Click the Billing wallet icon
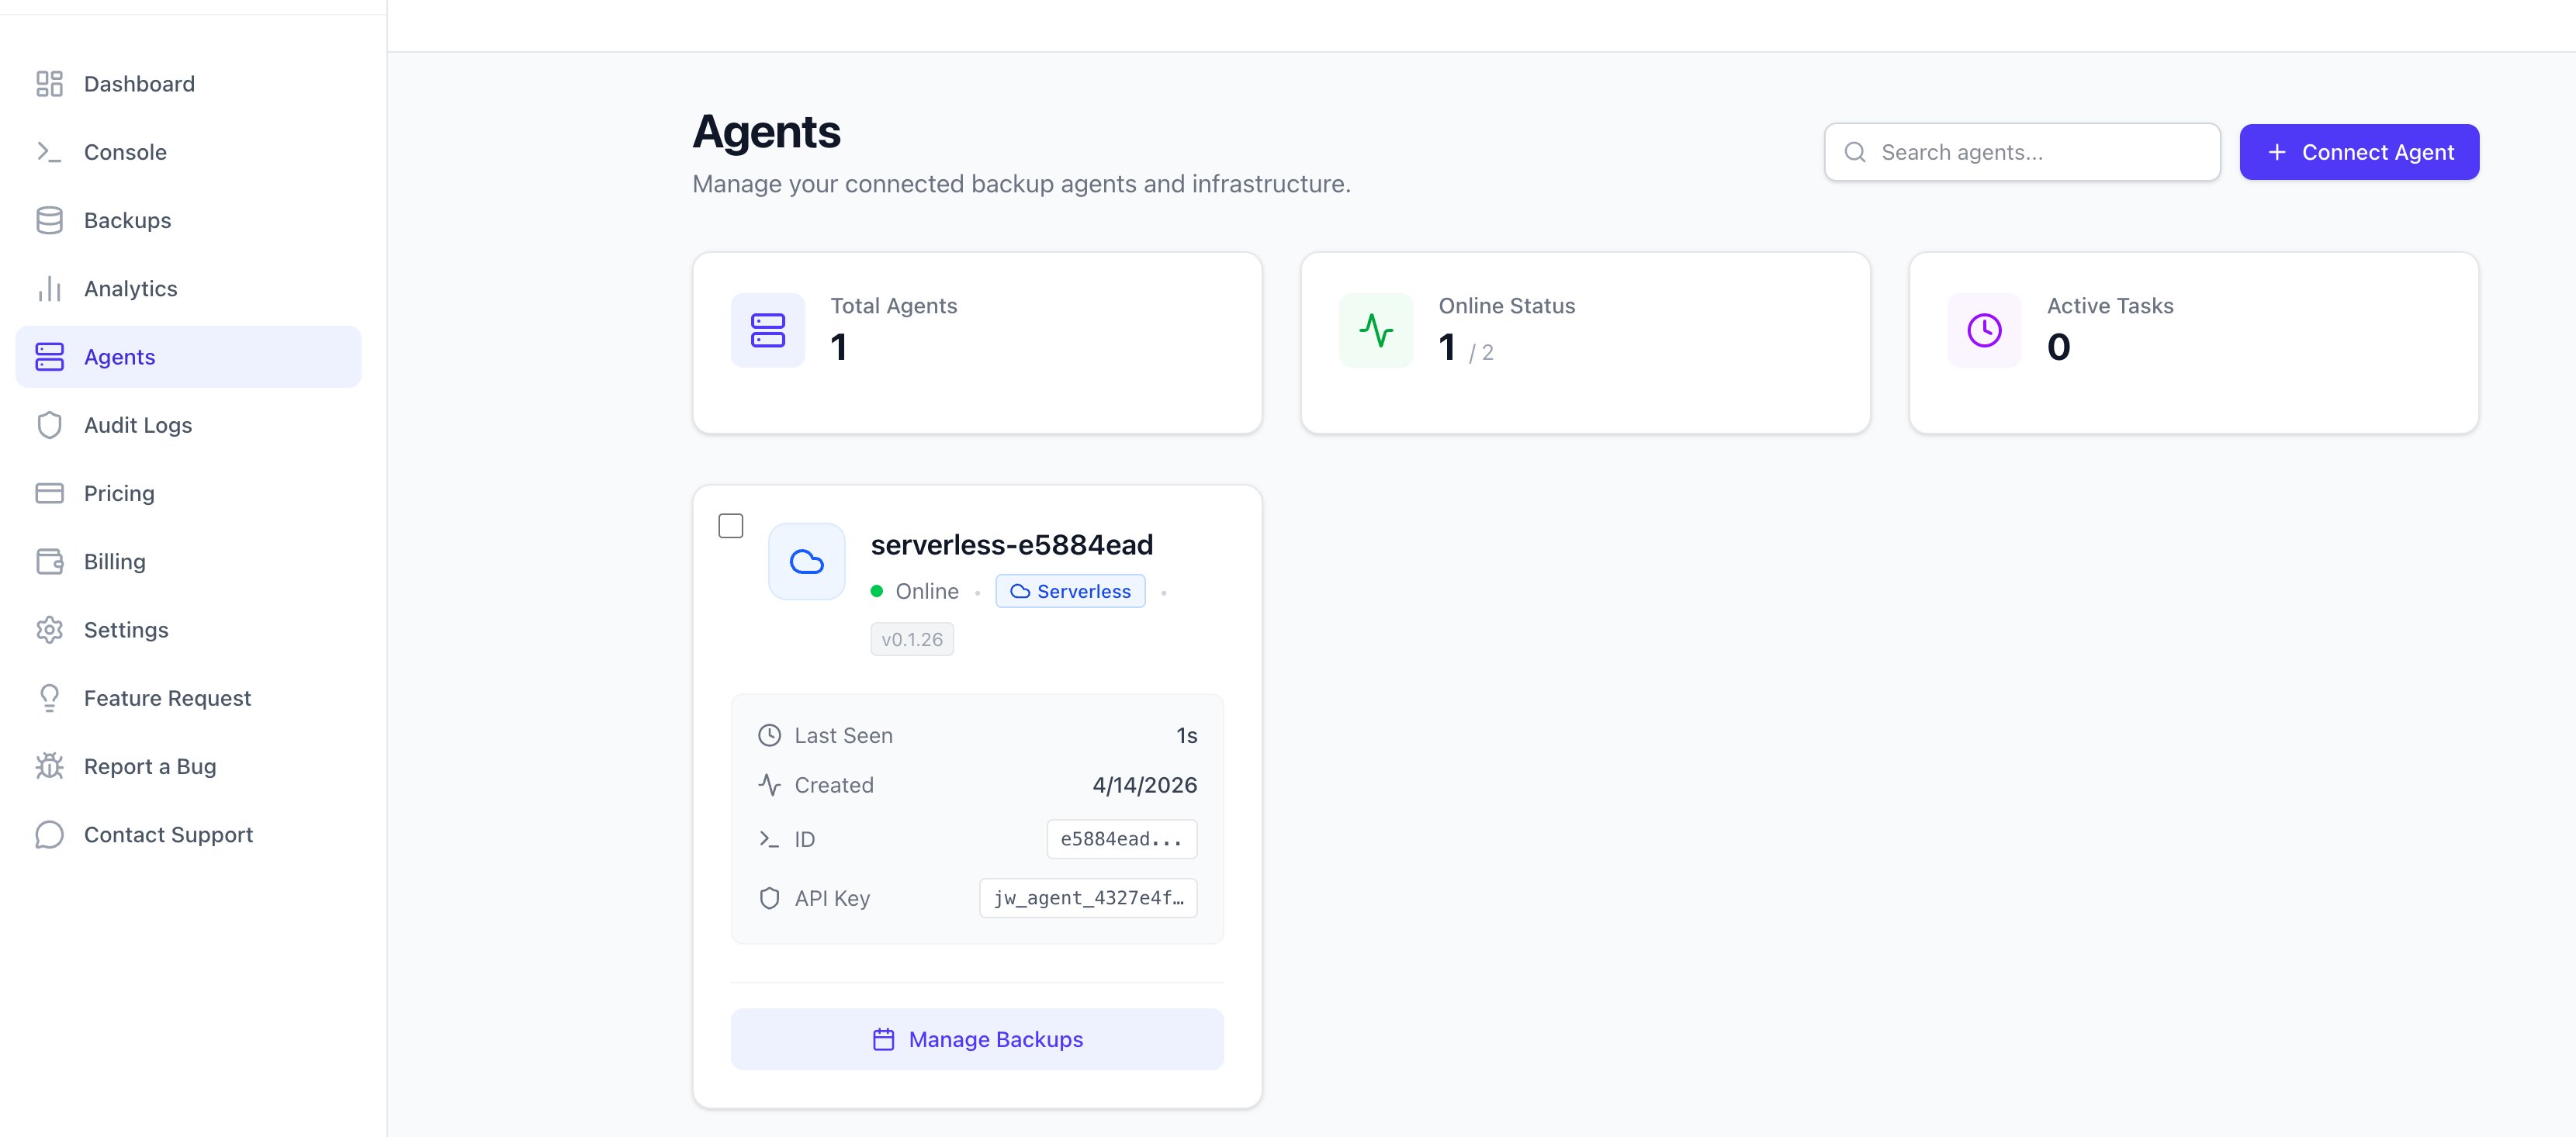Image resolution: width=2576 pixels, height=1137 pixels. 49,562
